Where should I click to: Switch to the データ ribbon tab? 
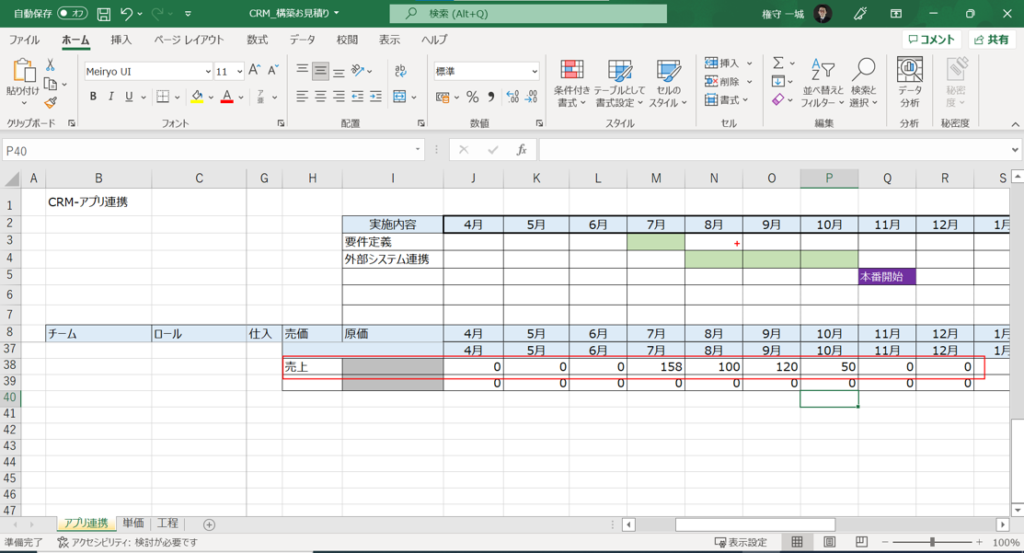click(x=302, y=40)
